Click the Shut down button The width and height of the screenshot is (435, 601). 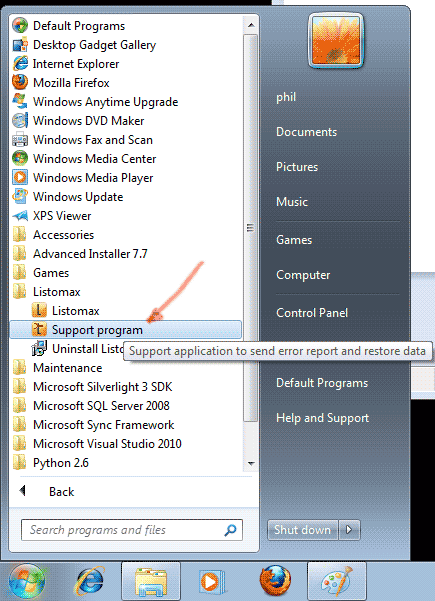tap(302, 530)
